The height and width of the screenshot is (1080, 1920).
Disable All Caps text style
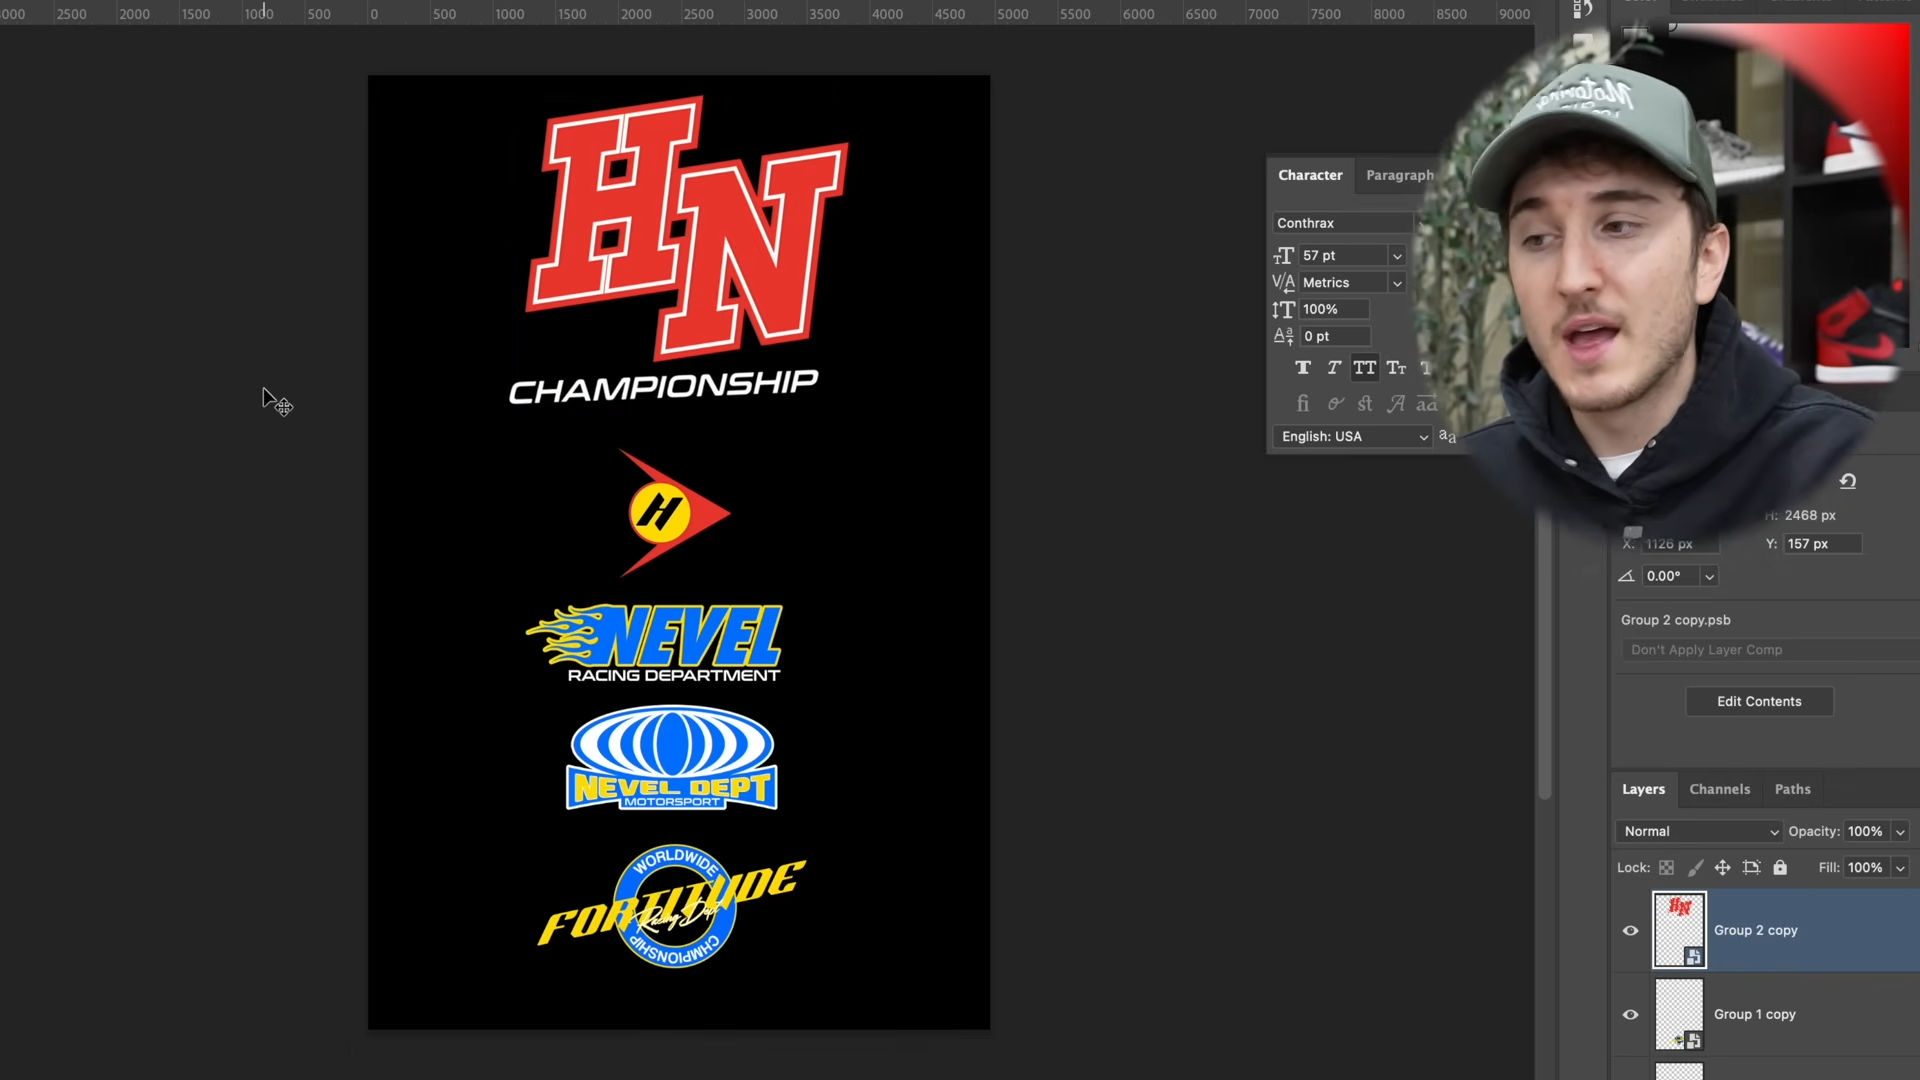(1364, 368)
